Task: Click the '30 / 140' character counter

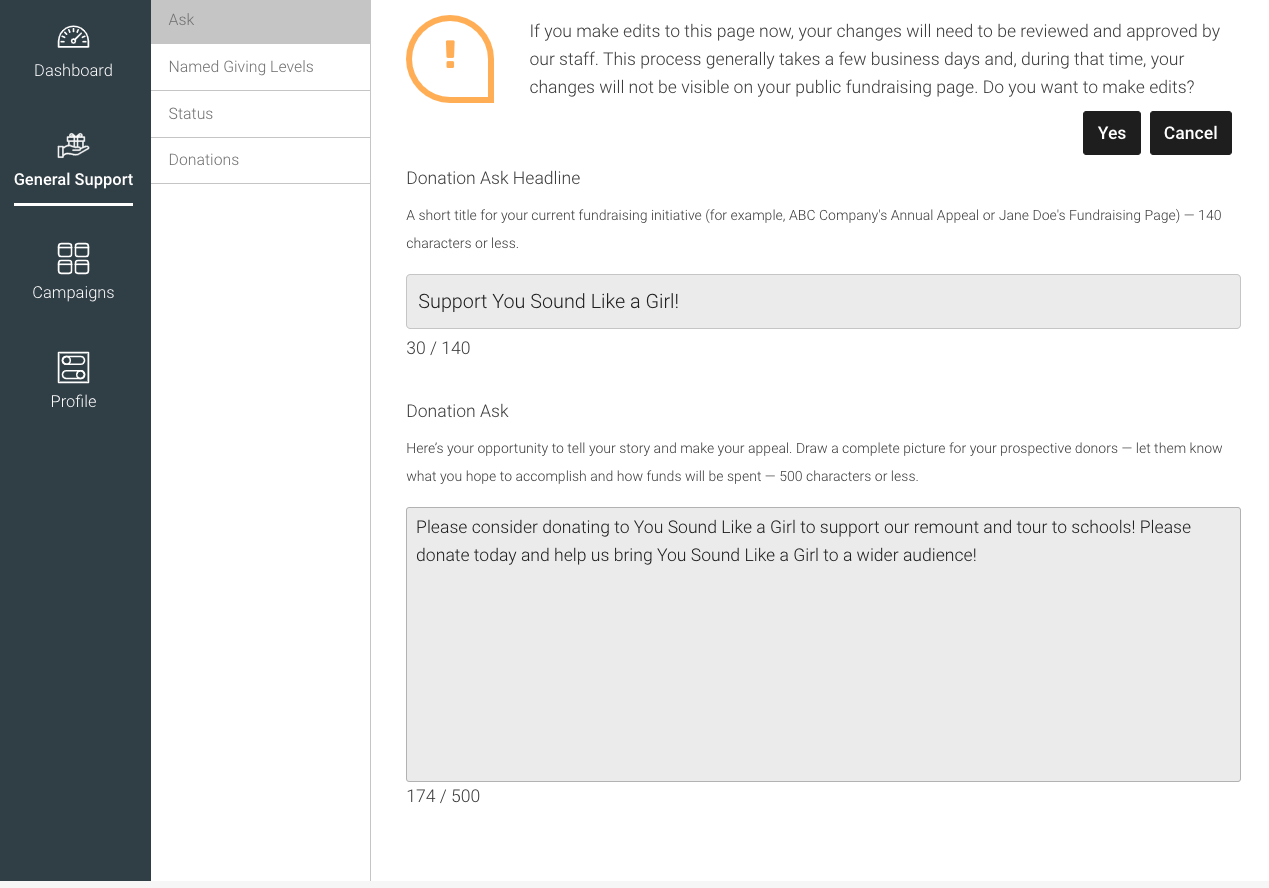Action: (x=438, y=348)
